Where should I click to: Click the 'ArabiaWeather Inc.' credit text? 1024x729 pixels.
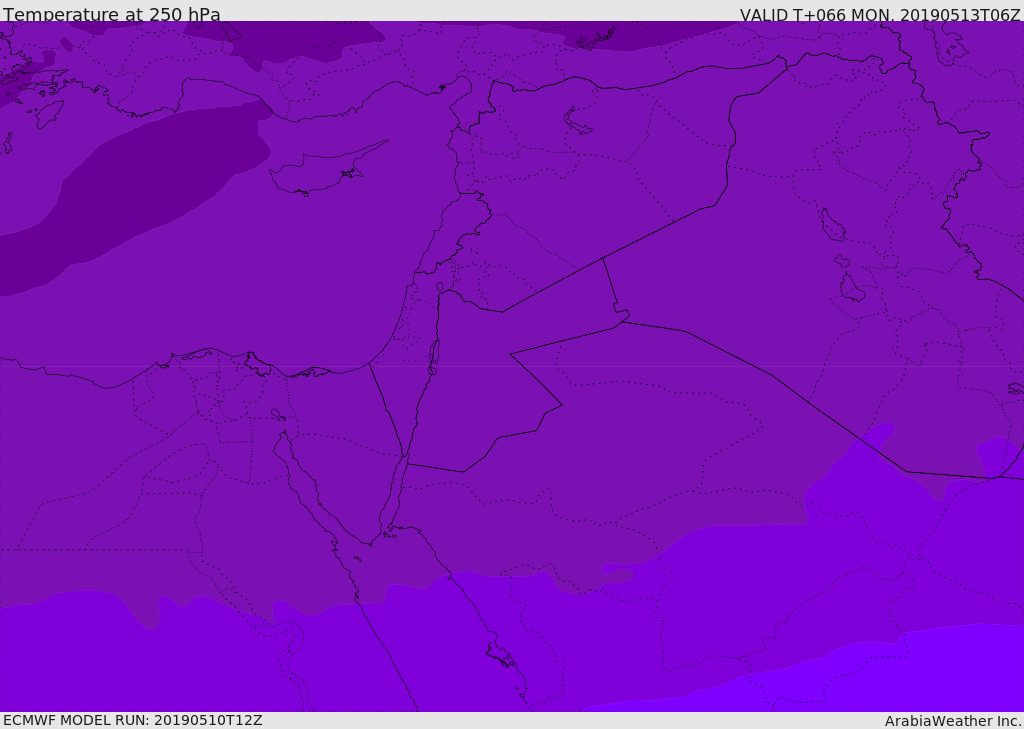coord(953,721)
